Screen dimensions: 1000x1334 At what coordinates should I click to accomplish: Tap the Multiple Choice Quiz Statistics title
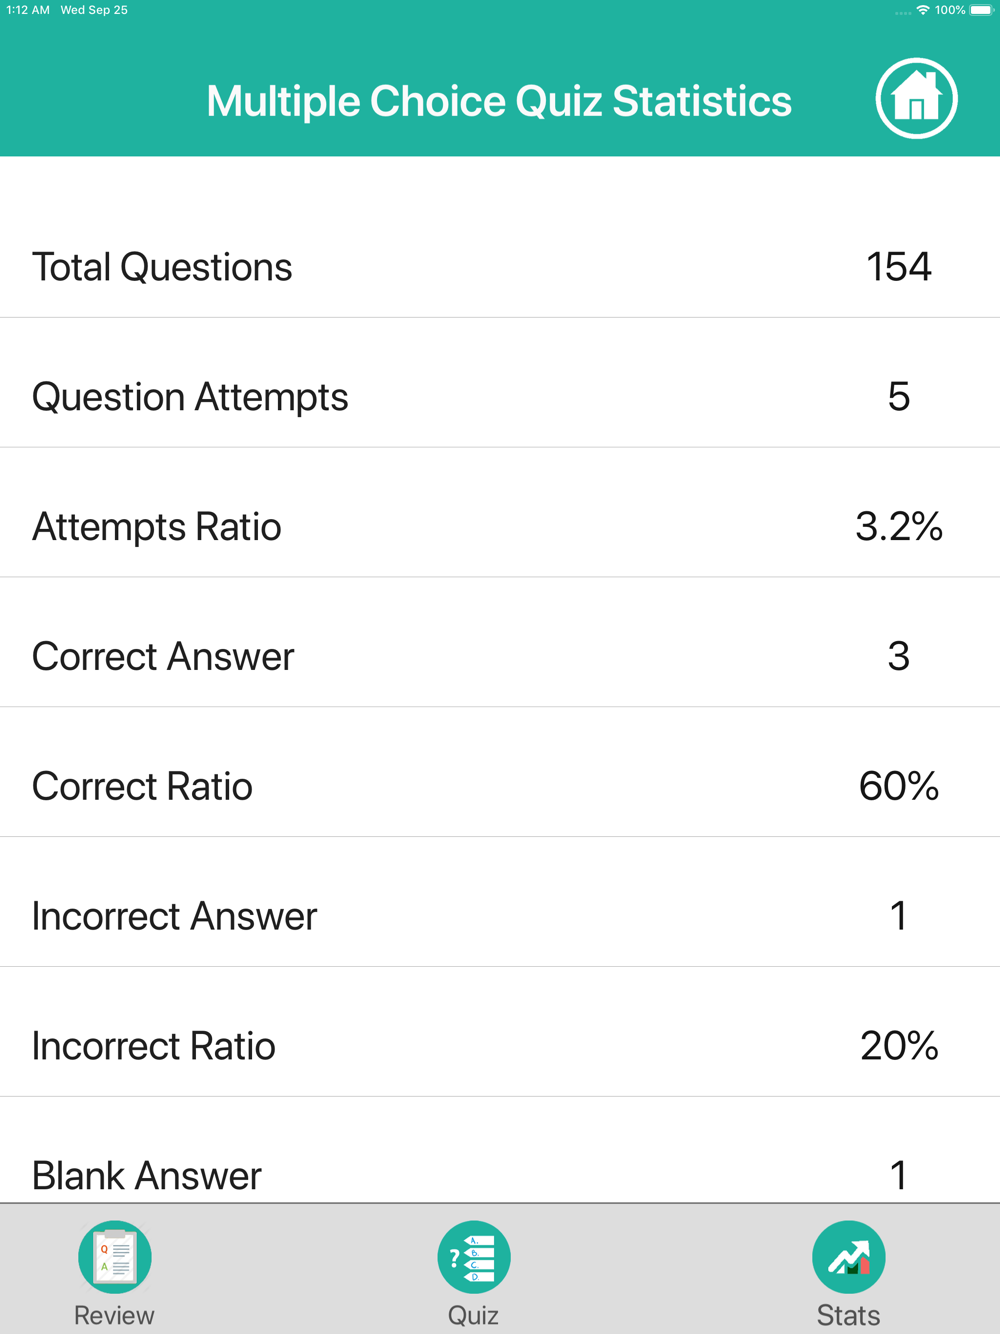[499, 101]
